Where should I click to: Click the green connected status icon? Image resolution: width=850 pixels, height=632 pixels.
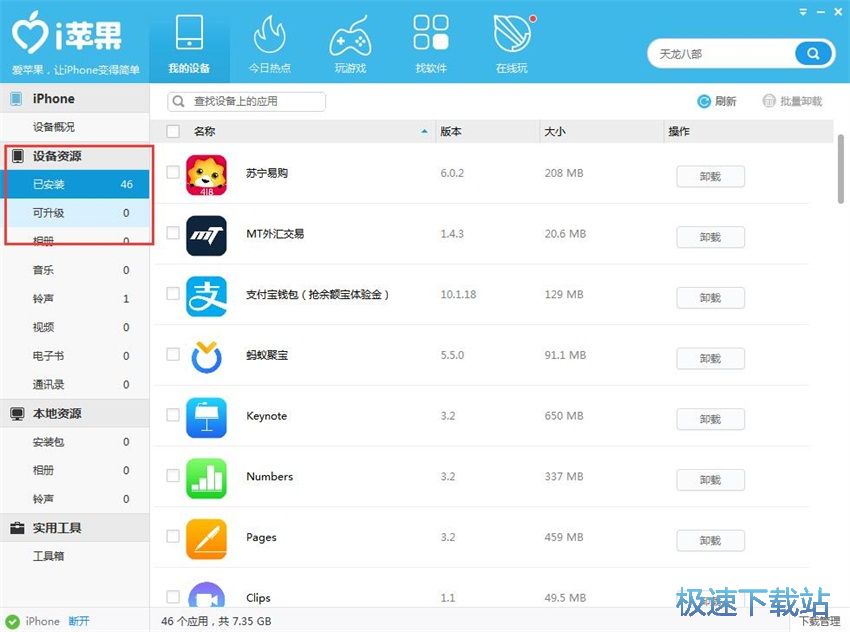click(x=12, y=622)
